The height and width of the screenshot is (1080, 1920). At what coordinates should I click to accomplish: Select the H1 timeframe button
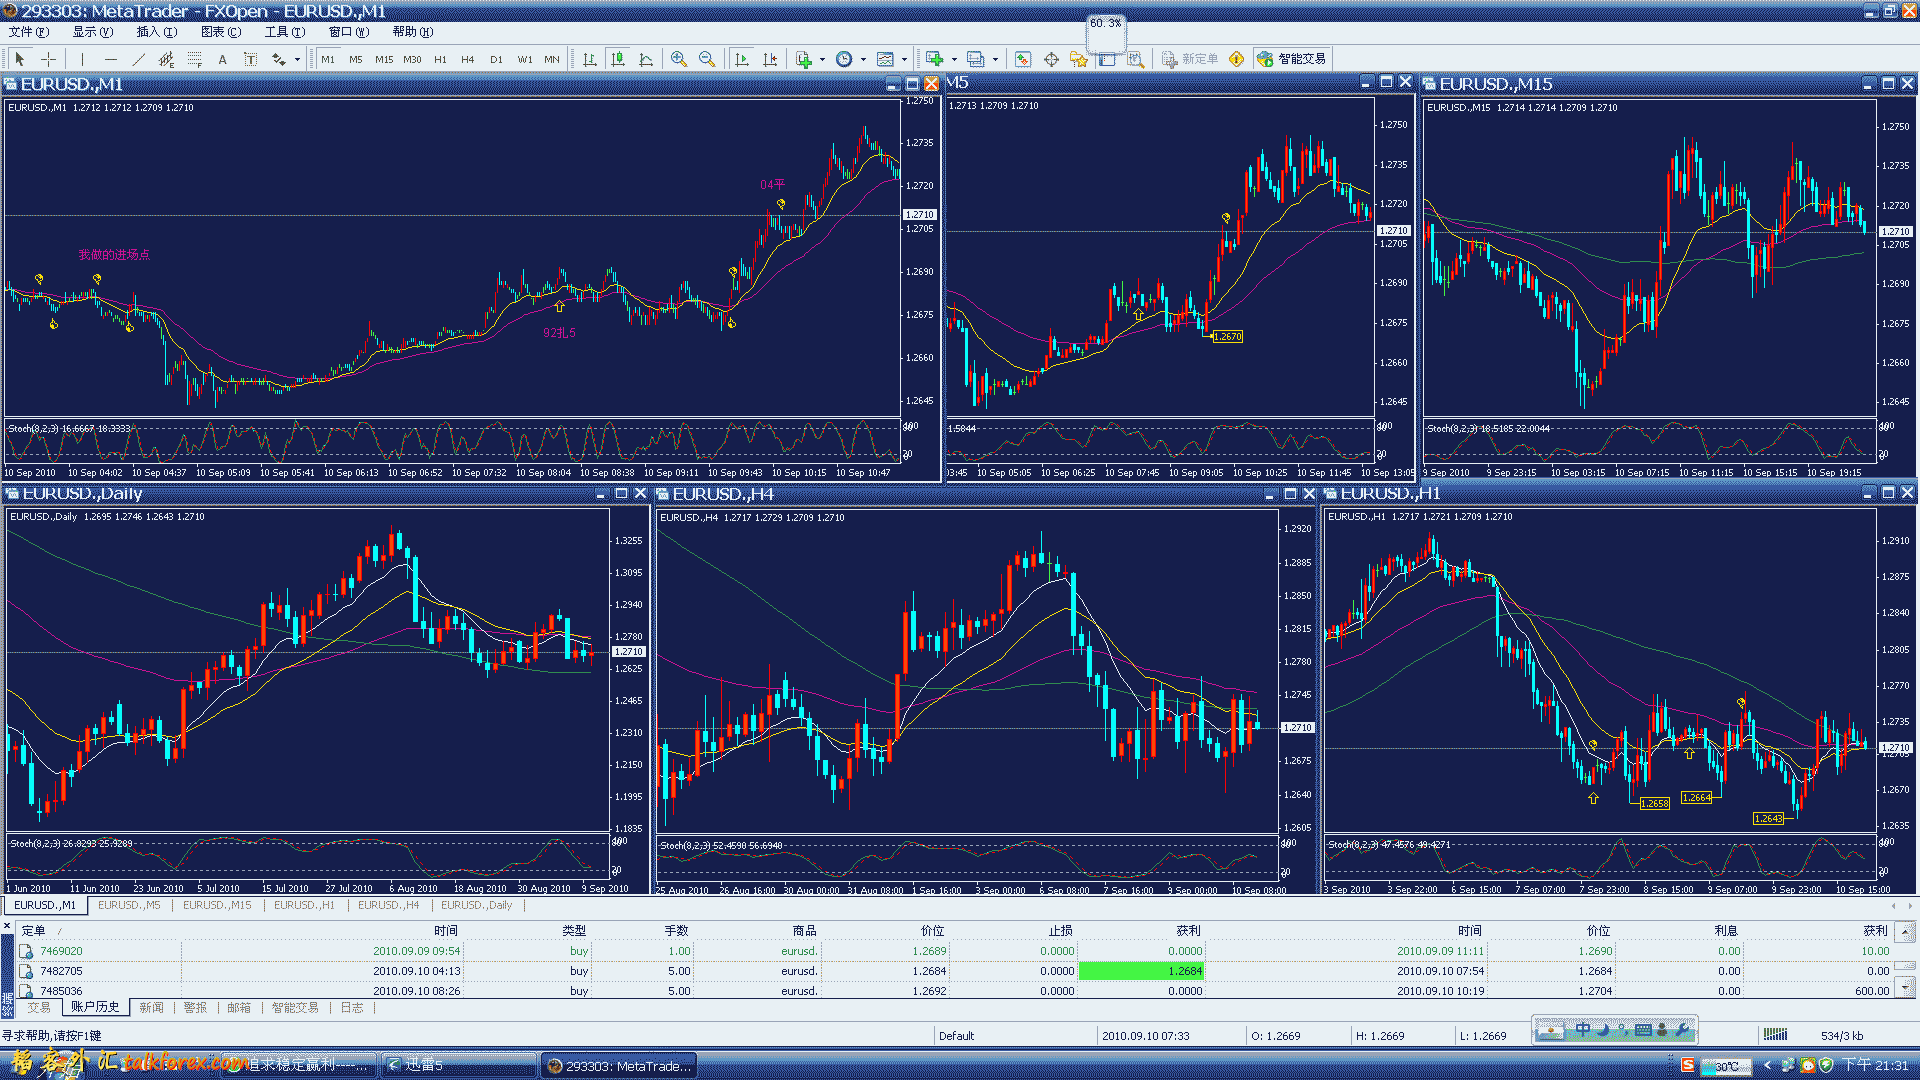tap(440, 59)
